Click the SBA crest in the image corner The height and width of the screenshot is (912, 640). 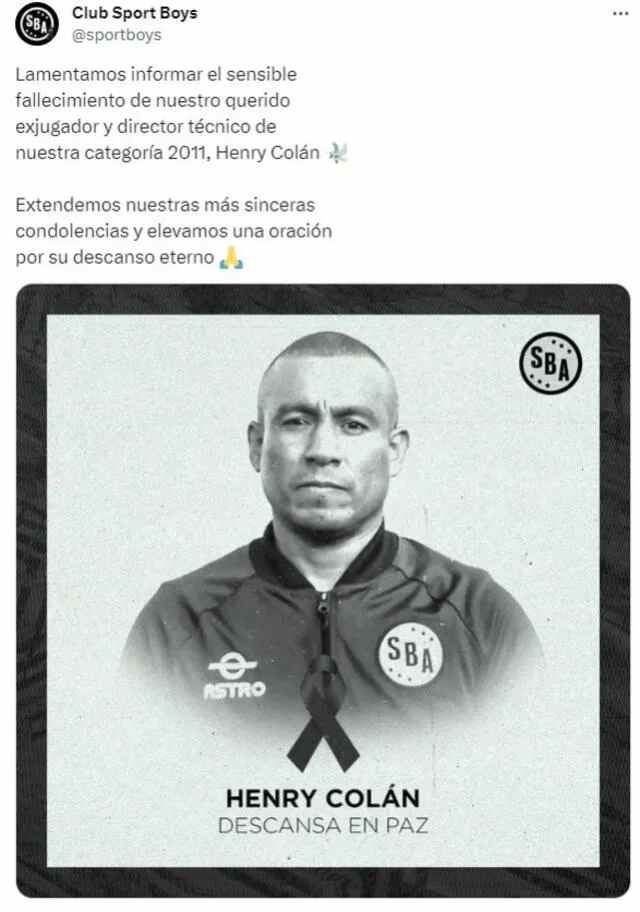pyautogui.click(x=550, y=362)
